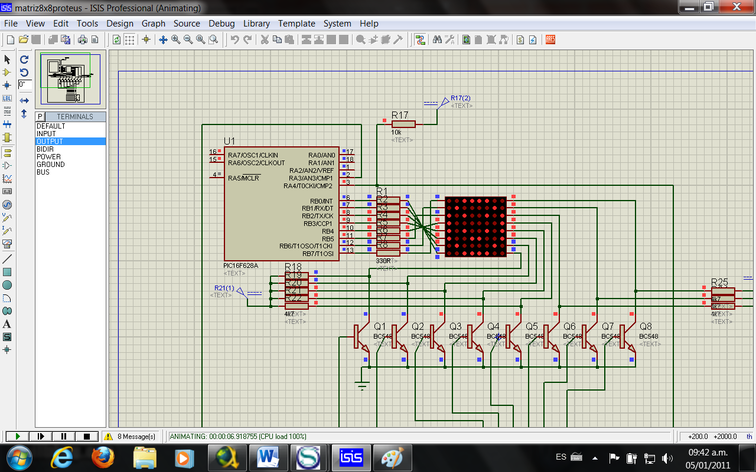Rotate the selection clockwise
Screen dimensions: 756x472
(x=24, y=59)
